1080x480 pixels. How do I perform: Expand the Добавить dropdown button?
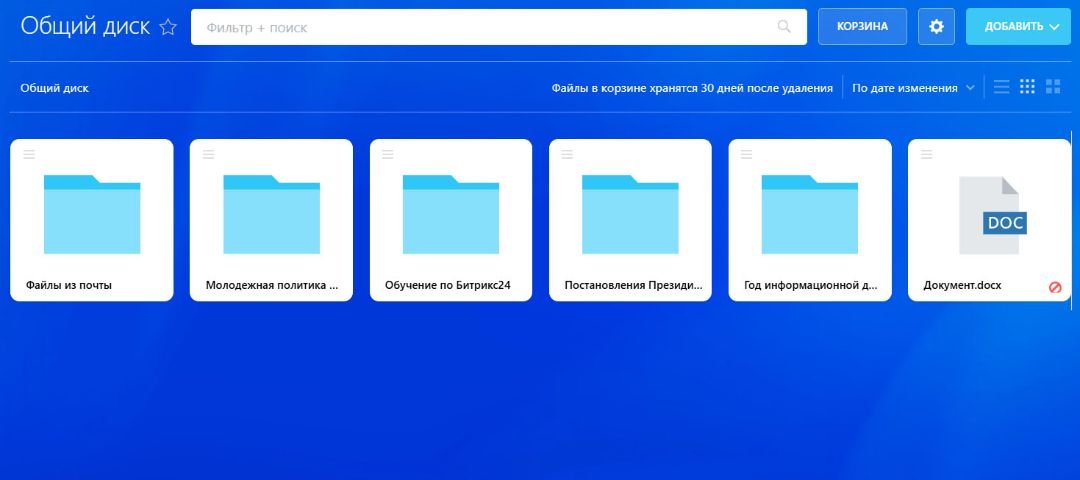(1018, 27)
